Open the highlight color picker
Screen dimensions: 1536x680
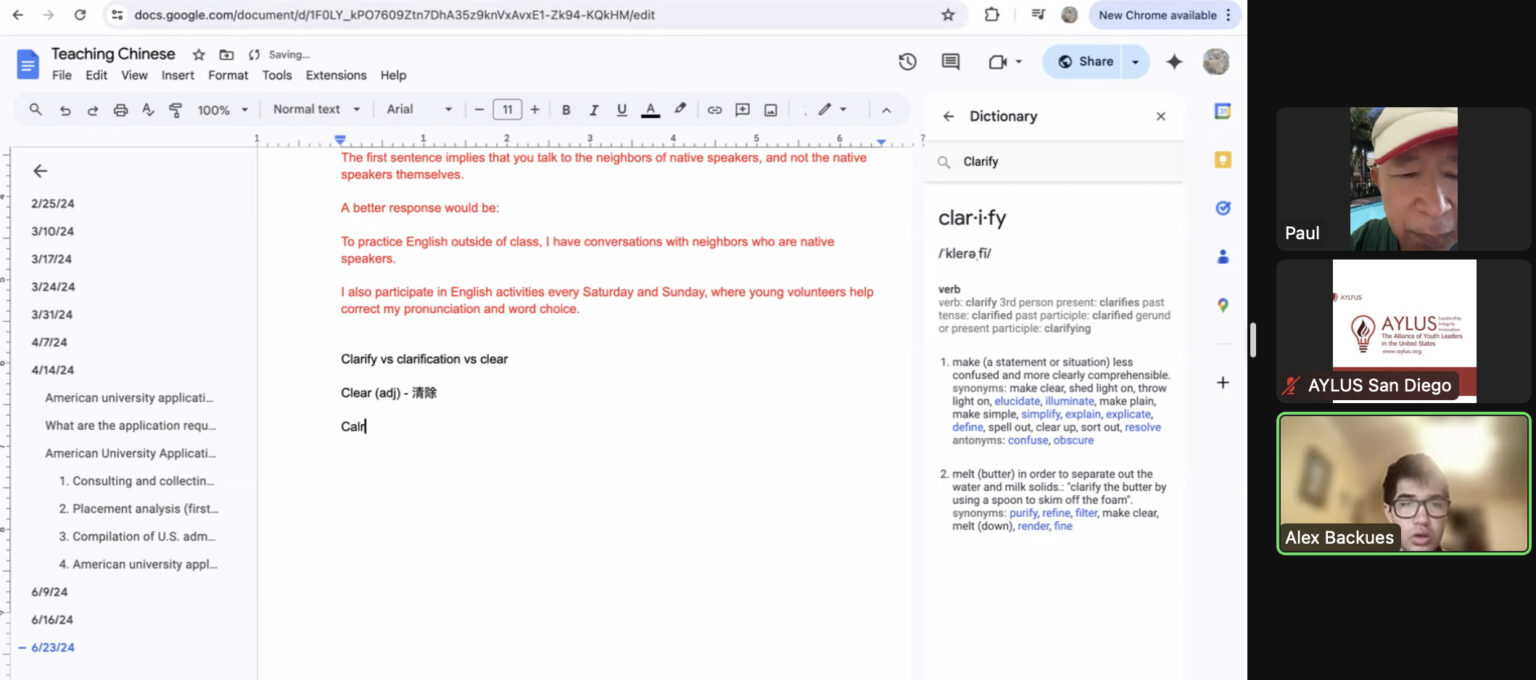pos(680,110)
